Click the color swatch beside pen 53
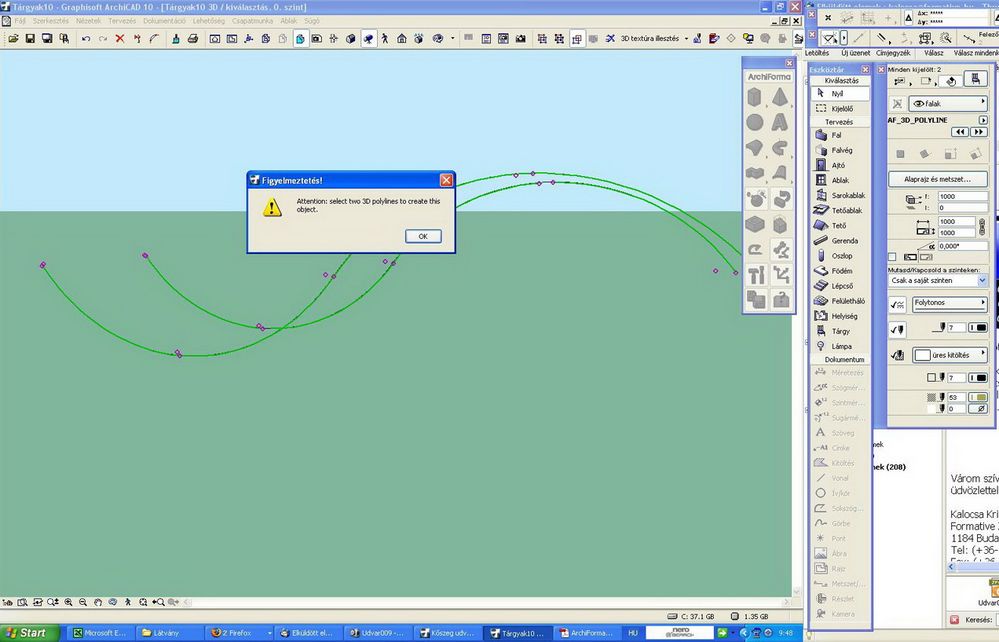999x642 pixels. click(x=978, y=397)
